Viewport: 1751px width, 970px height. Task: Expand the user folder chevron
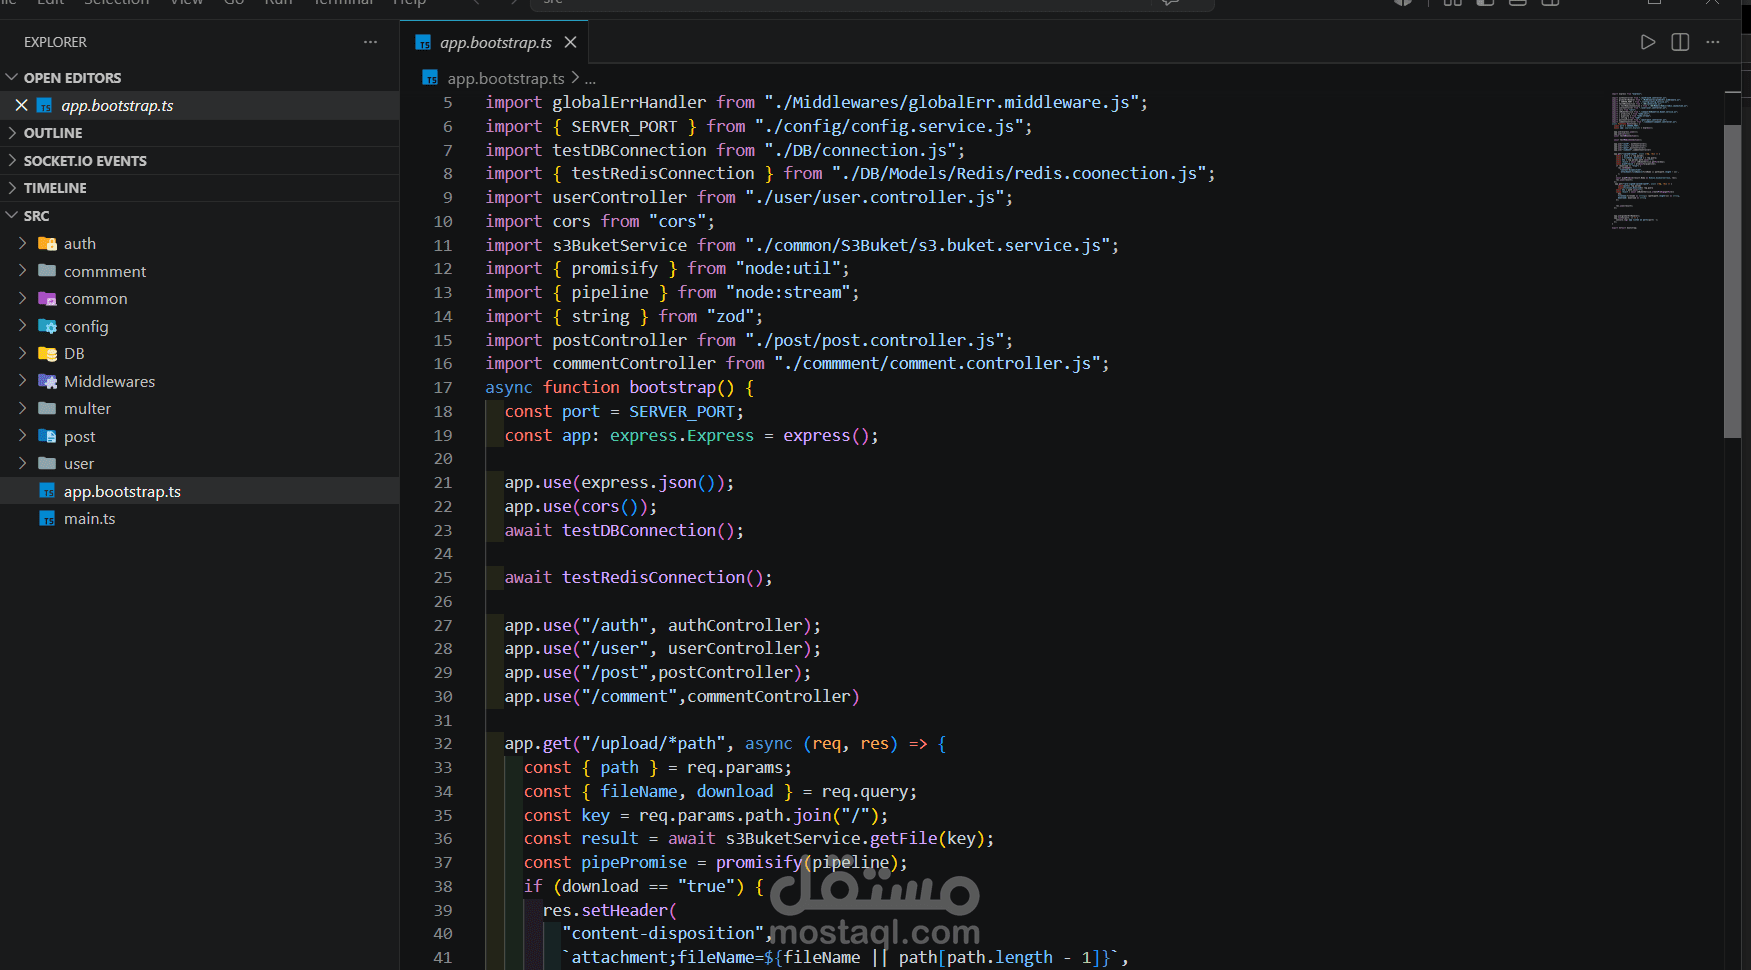pyautogui.click(x=23, y=463)
